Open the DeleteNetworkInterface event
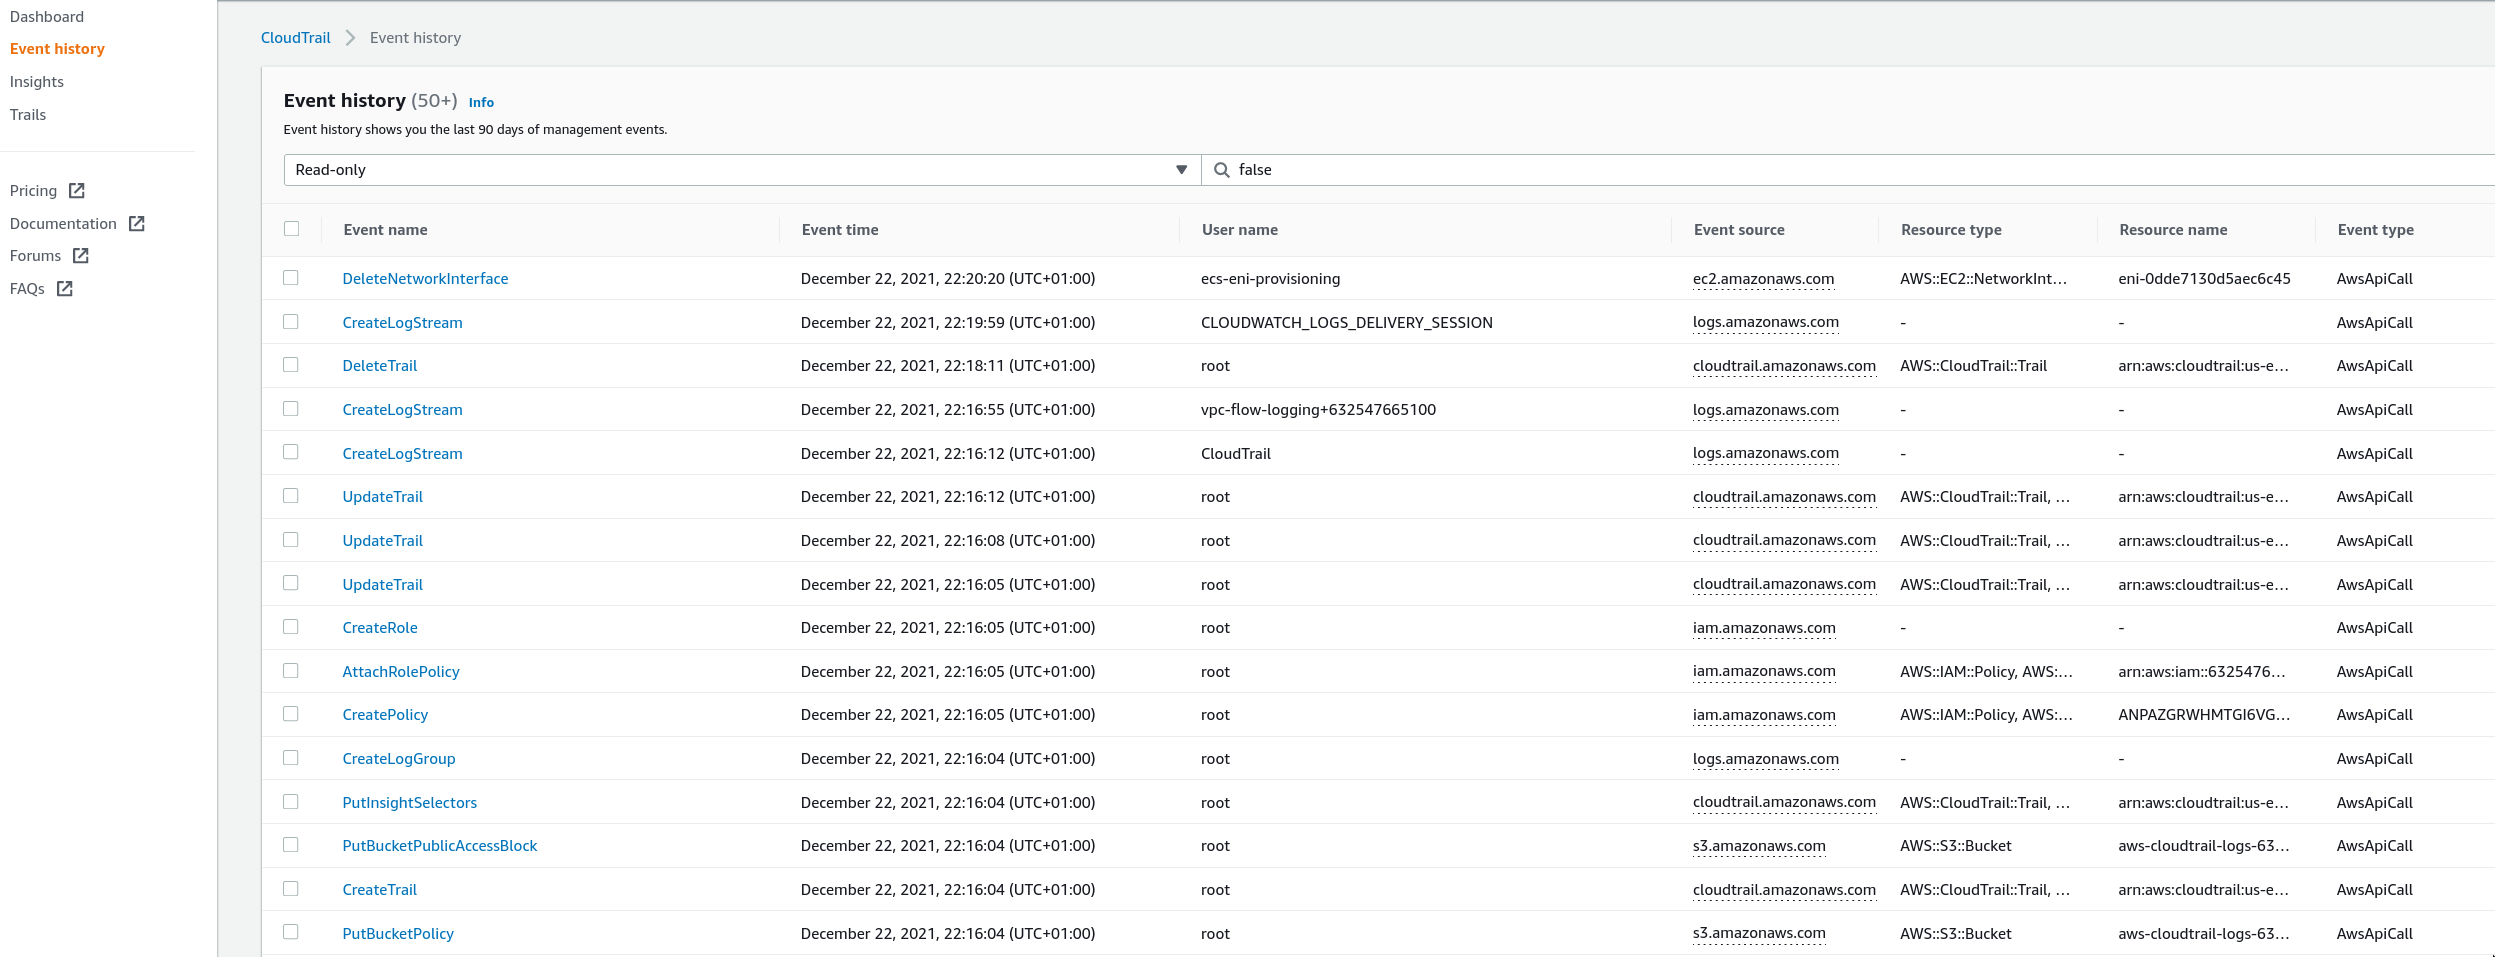The height and width of the screenshot is (957, 2495). 425,279
